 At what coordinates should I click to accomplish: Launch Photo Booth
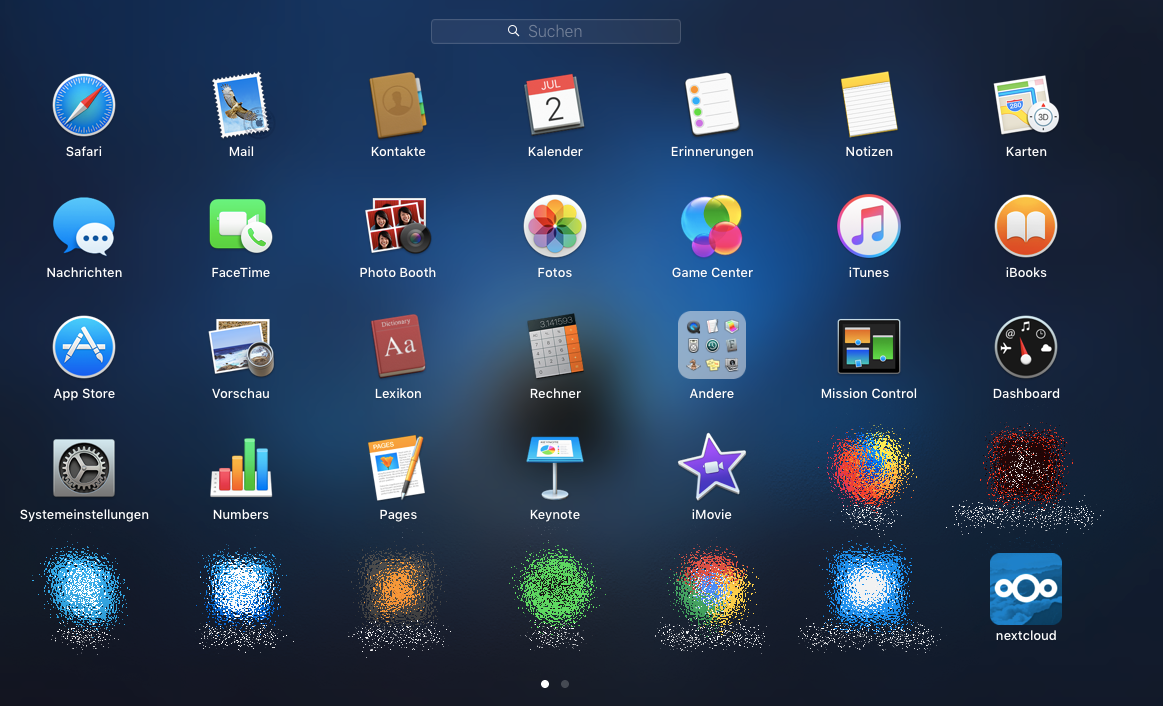(x=398, y=226)
